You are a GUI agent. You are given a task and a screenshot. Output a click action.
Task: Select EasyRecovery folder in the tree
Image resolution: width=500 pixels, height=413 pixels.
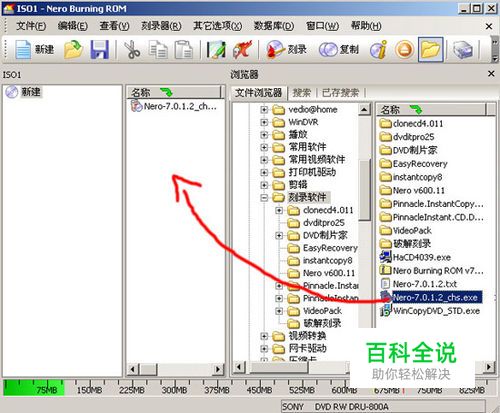[x=330, y=248]
